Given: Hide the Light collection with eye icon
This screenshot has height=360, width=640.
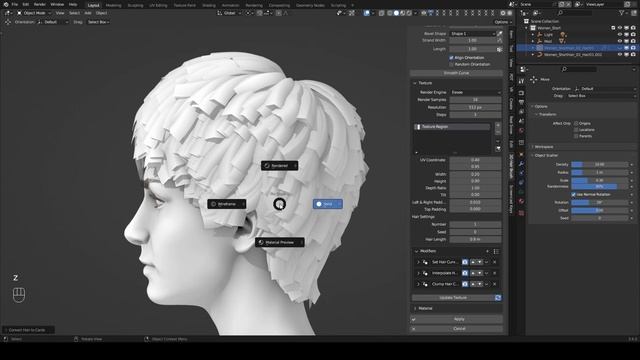Looking at the screenshot, I should pyautogui.click(x=620, y=35).
